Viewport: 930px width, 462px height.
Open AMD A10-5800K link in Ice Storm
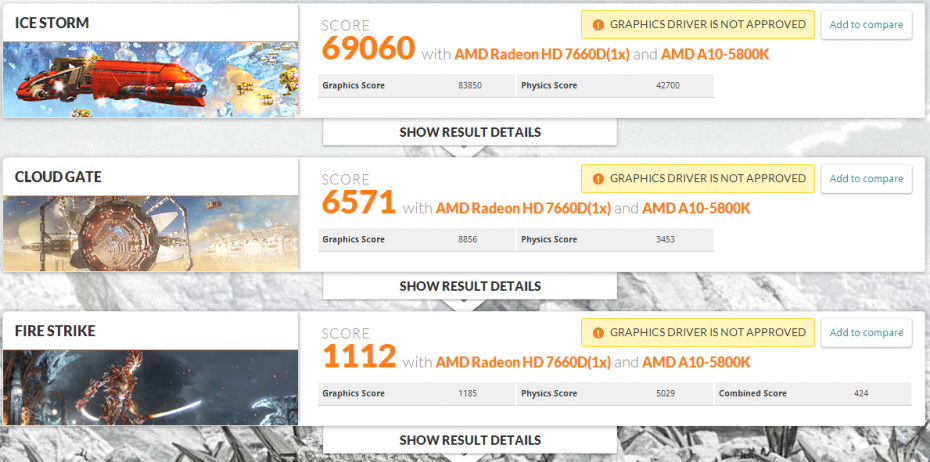[715, 55]
